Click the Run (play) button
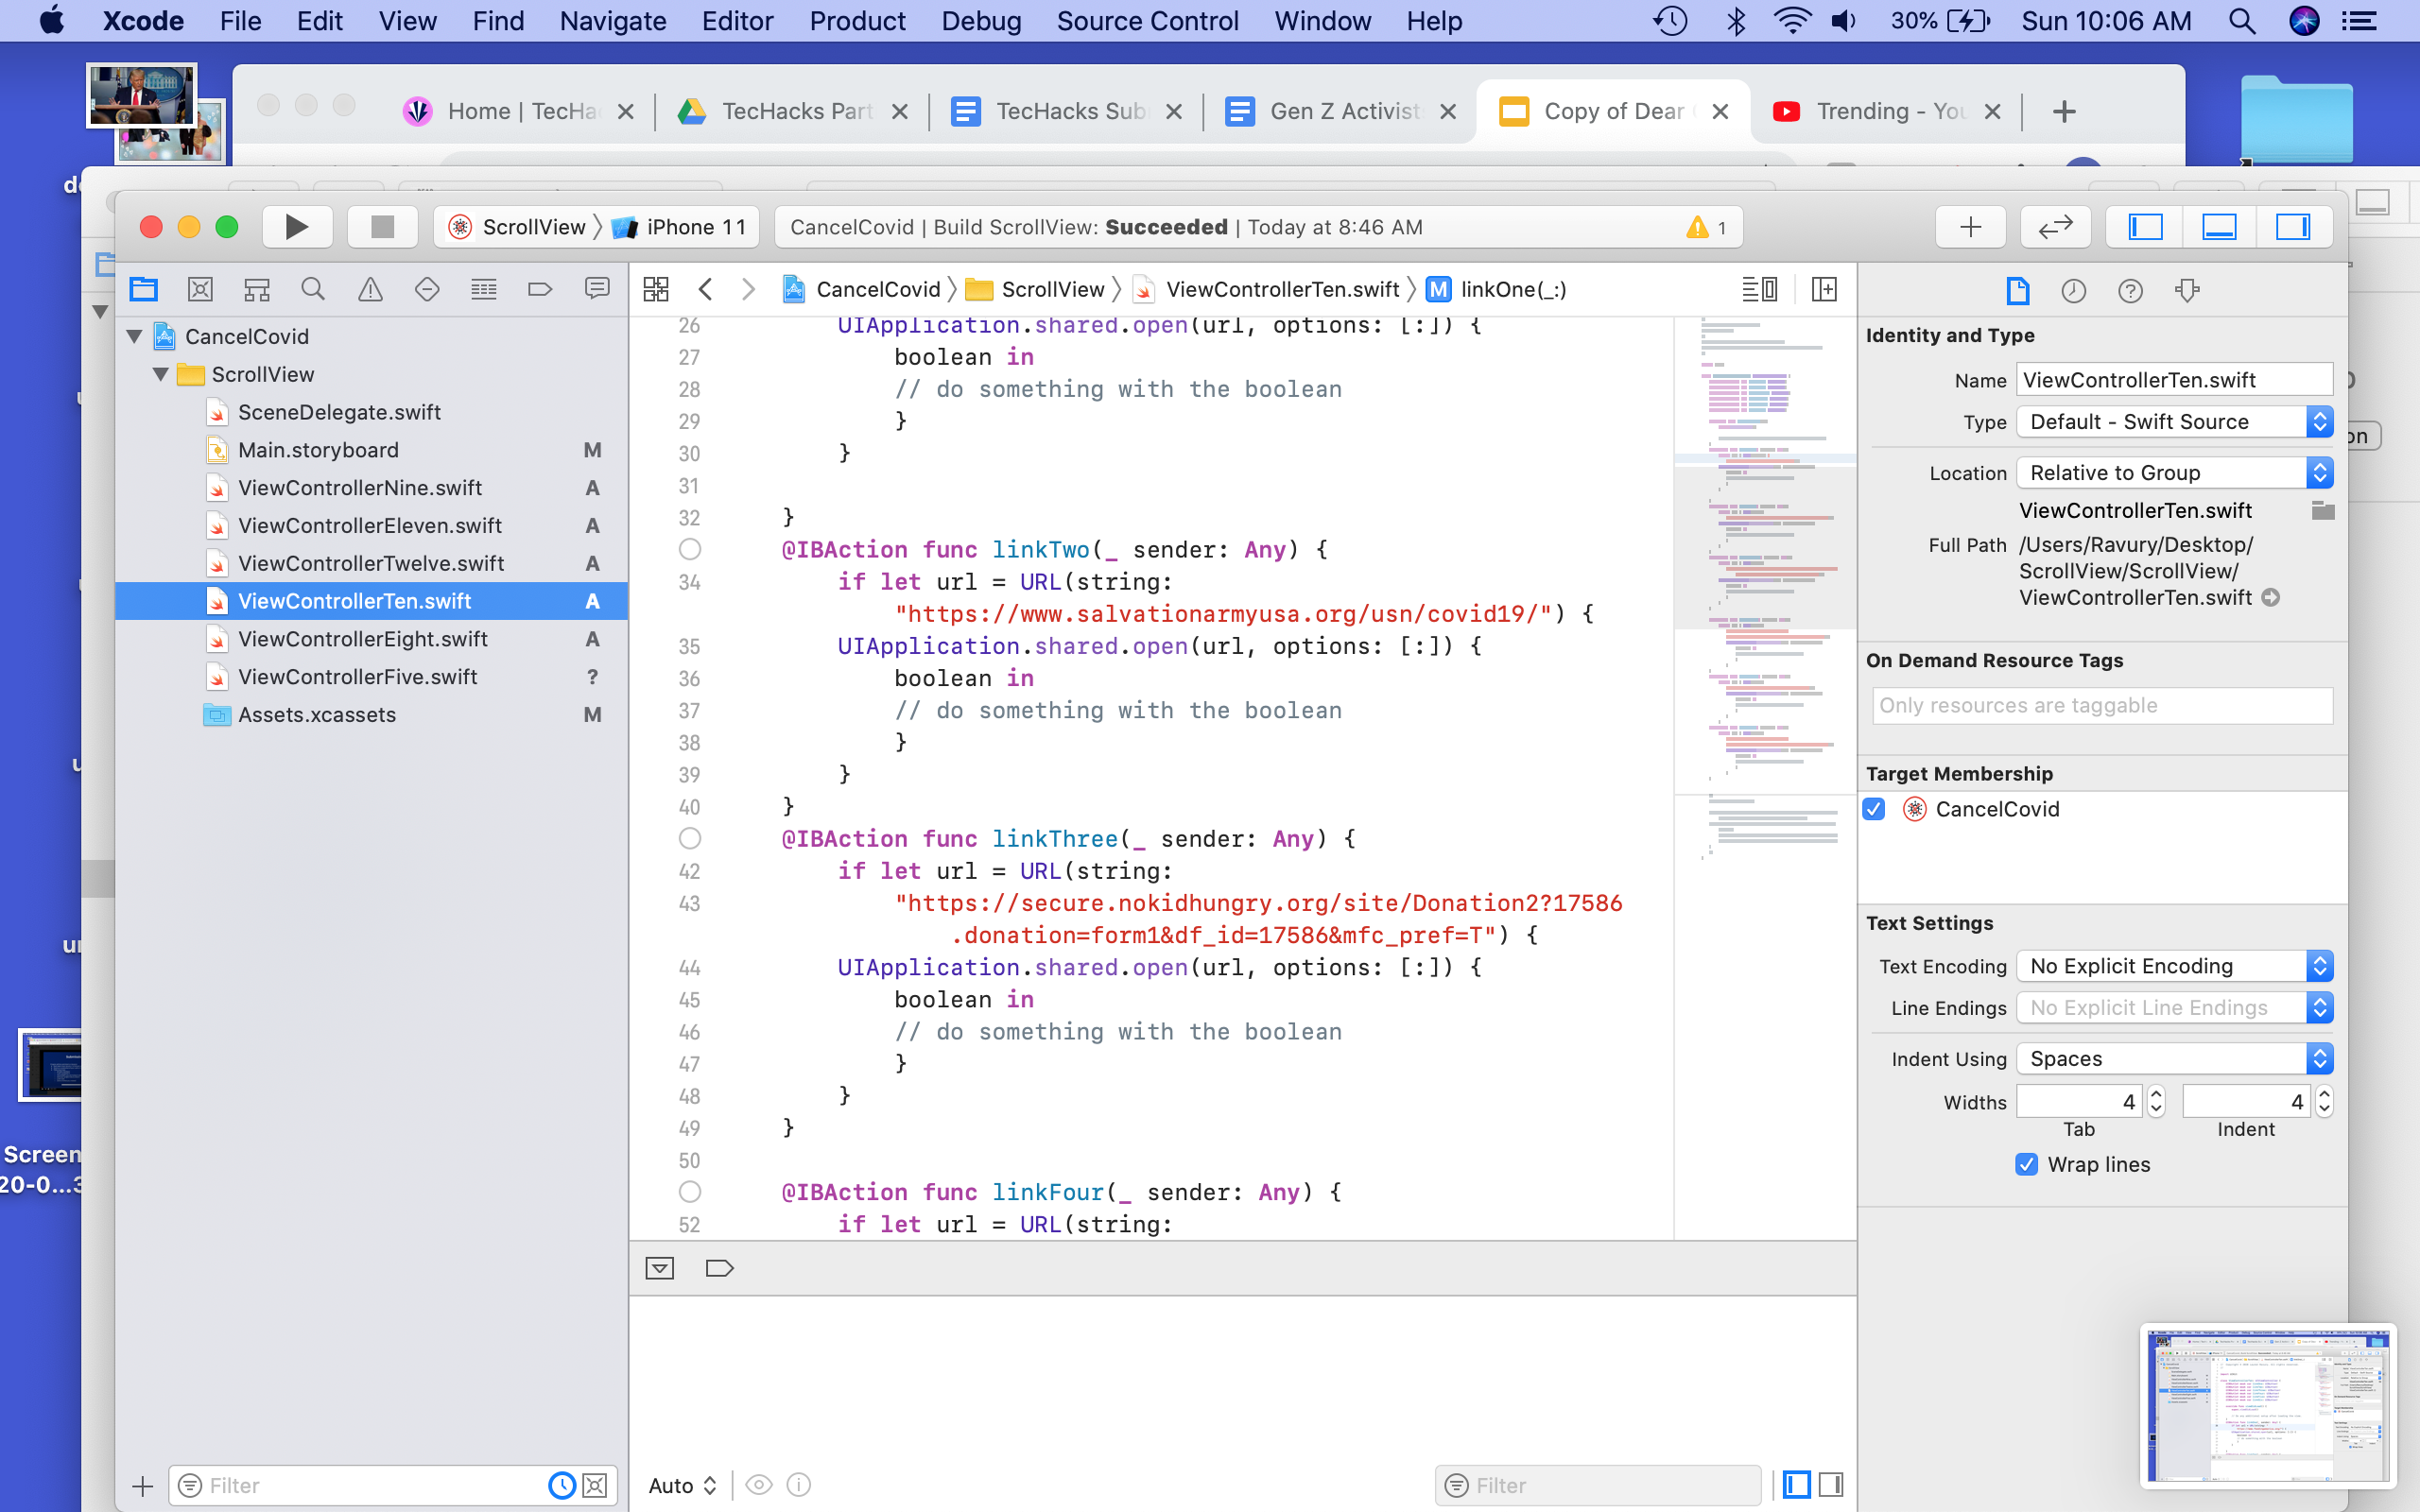Viewport: 2420px width, 1512px height. click(x=296, y=227)
